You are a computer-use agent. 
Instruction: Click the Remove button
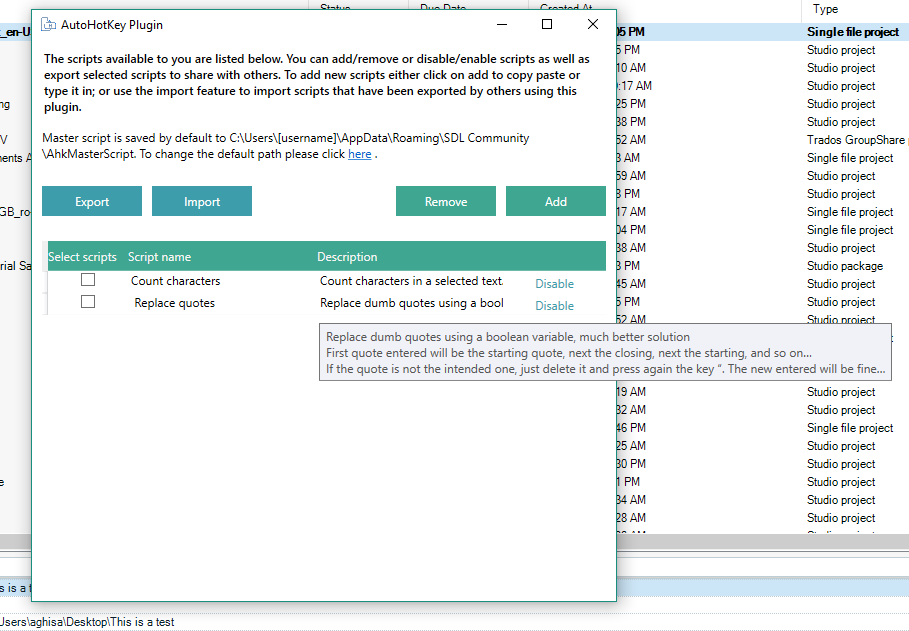[x=446, y=201]
